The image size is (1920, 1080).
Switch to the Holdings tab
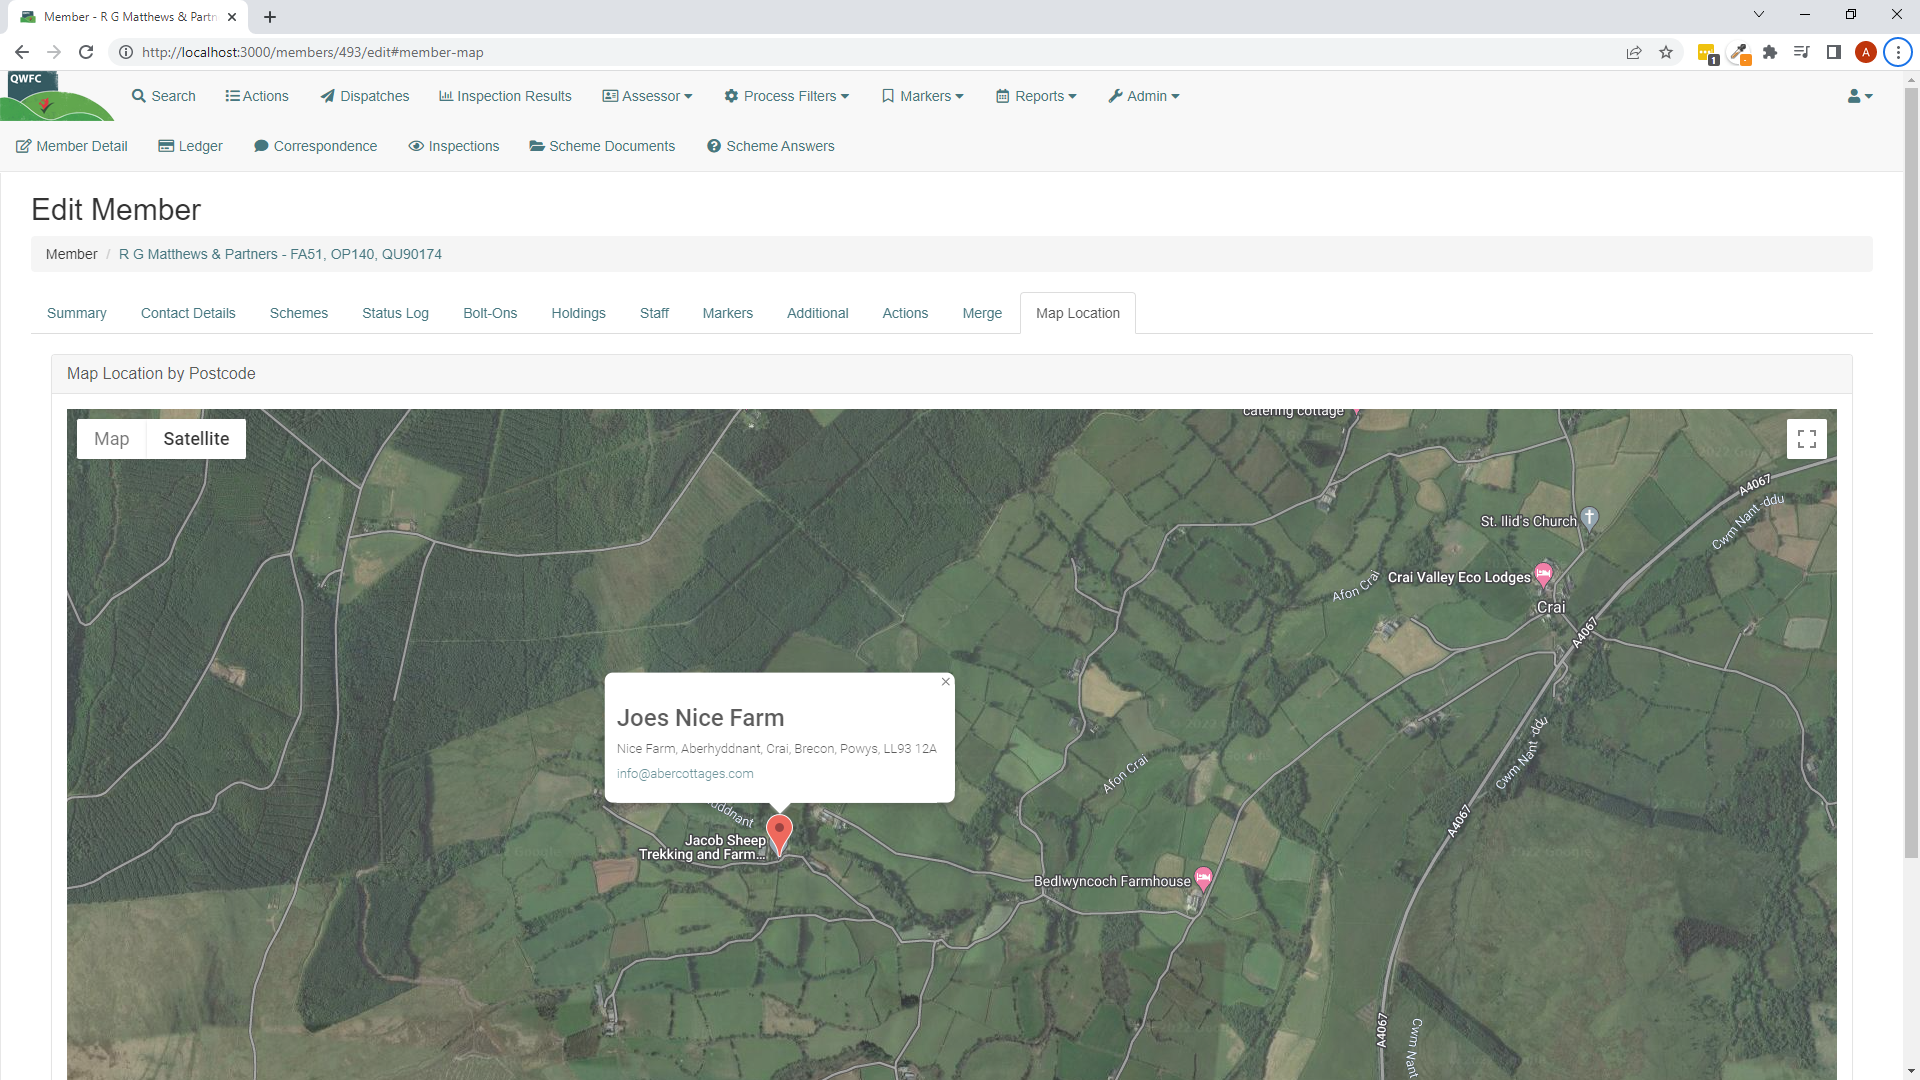(x=578, y=313)
